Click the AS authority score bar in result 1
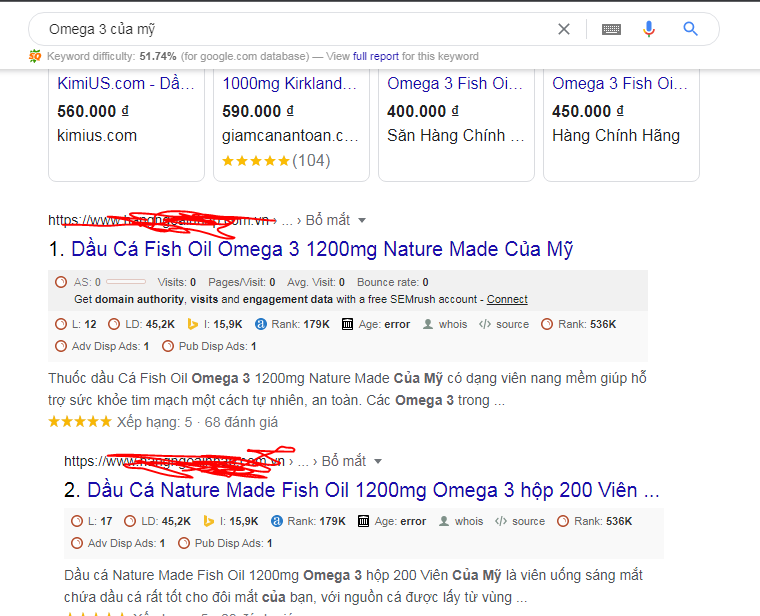 (x=126, y=282)
